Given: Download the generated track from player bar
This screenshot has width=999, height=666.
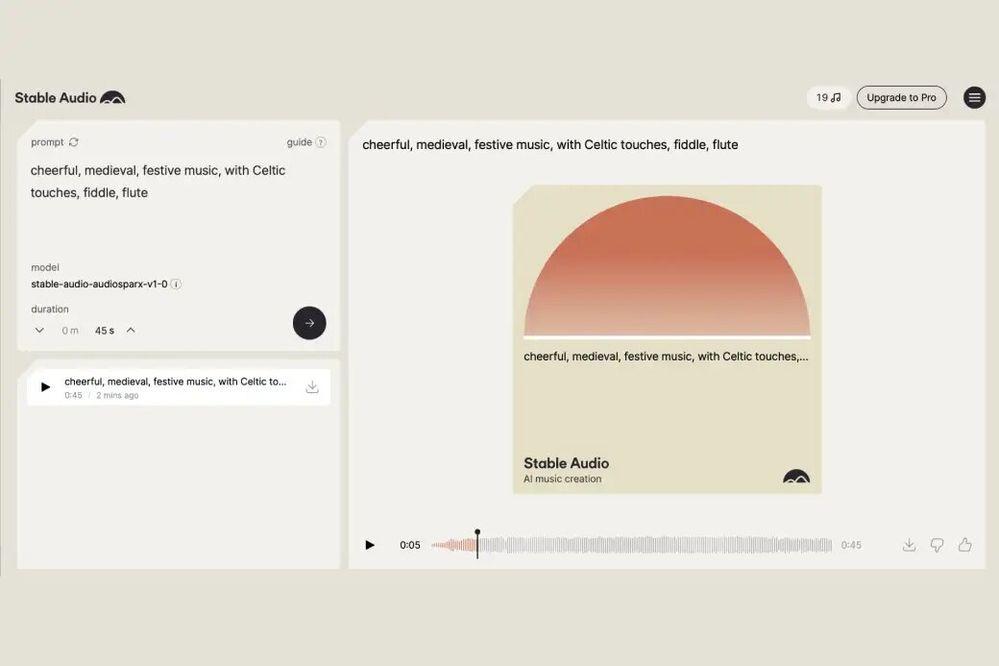Looking at the screenshot, I should tap(909, 545).
